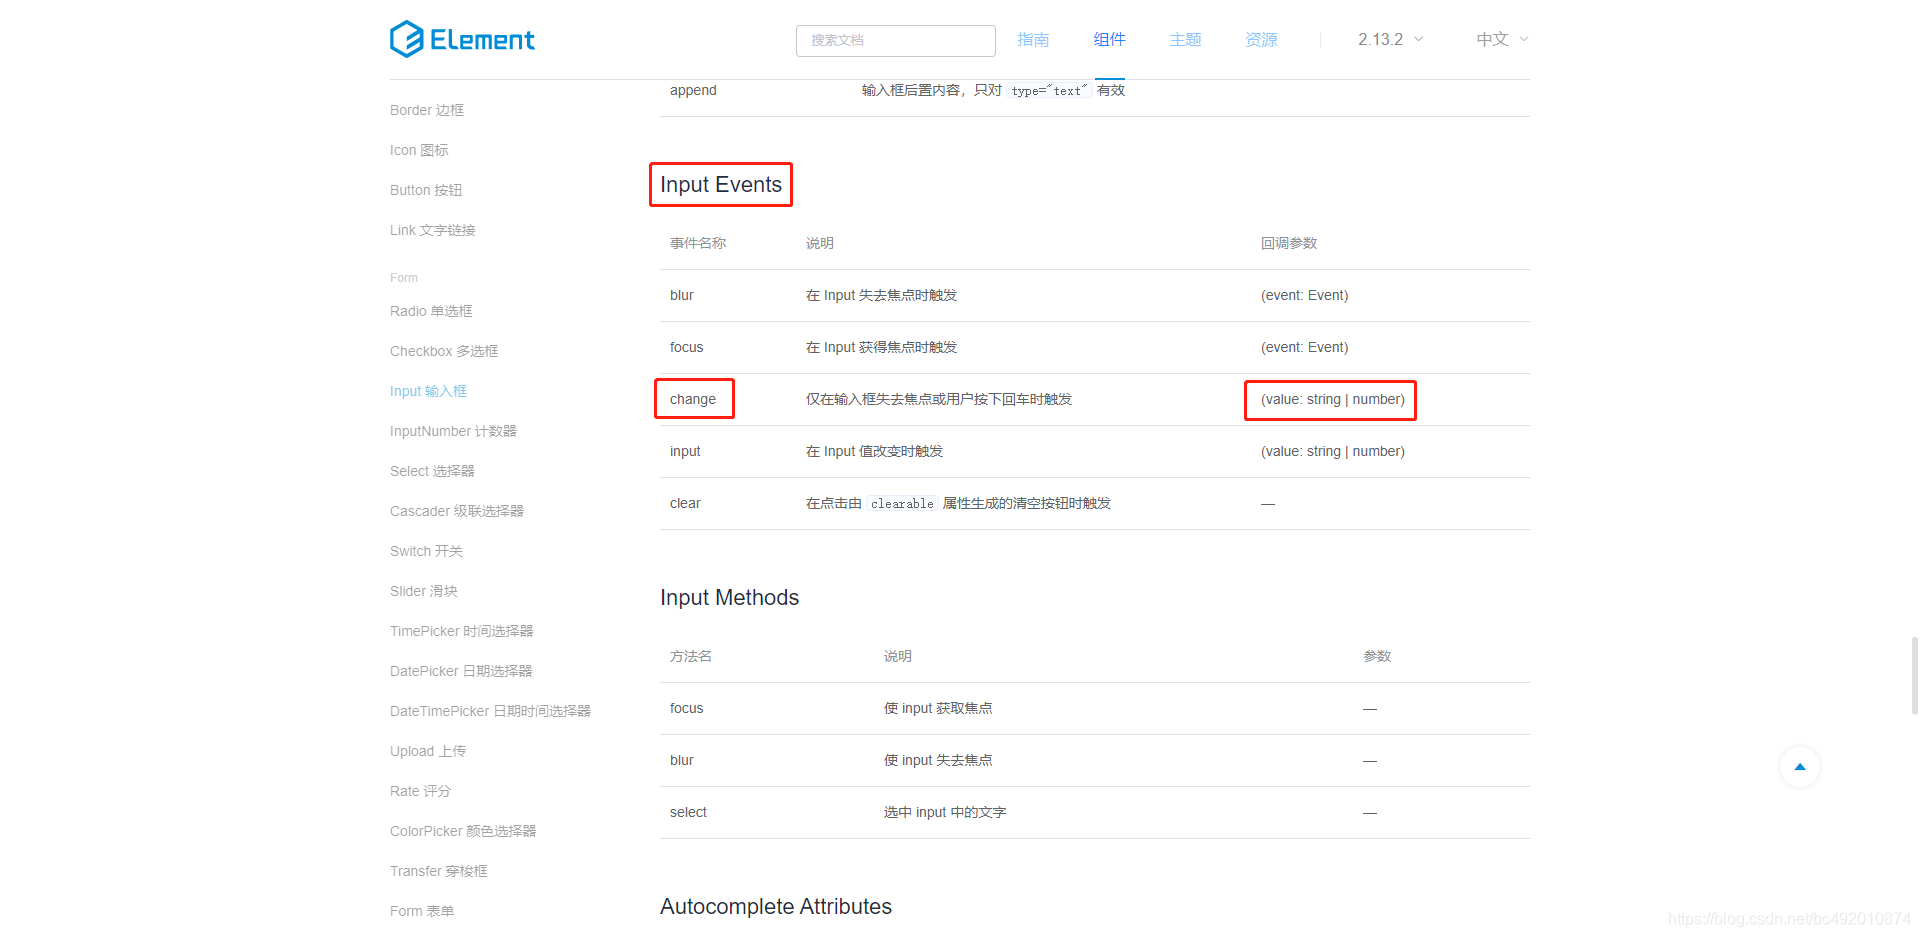
Task: Go to Button 按钮 in sidebar
Action: coord(426,190)
